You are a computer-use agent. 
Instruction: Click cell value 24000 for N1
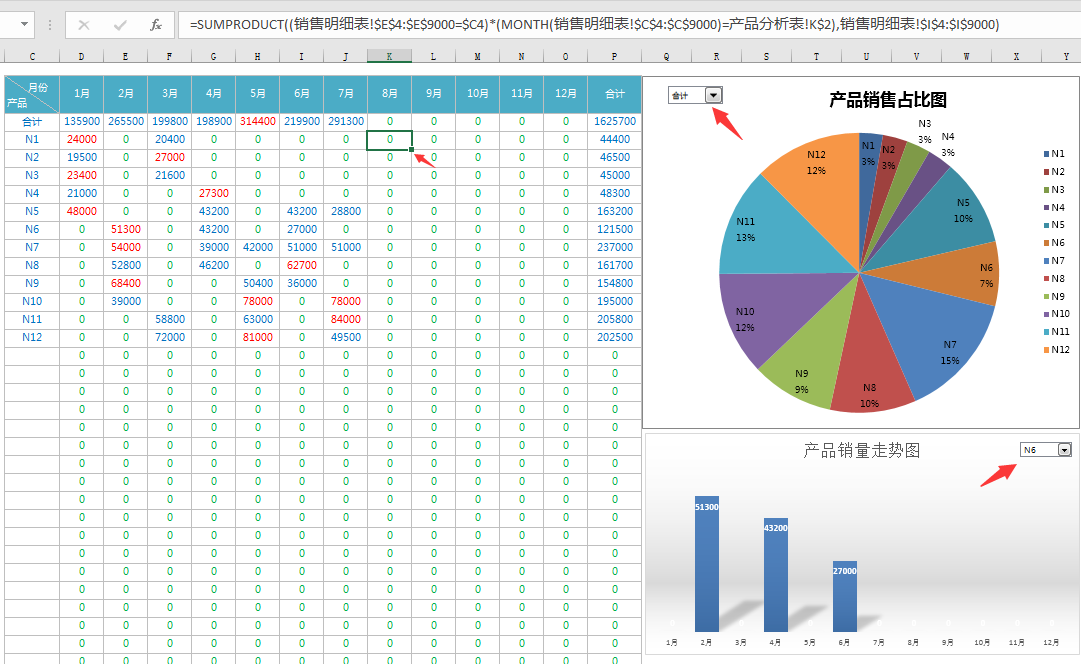click(x=81, y=139)
